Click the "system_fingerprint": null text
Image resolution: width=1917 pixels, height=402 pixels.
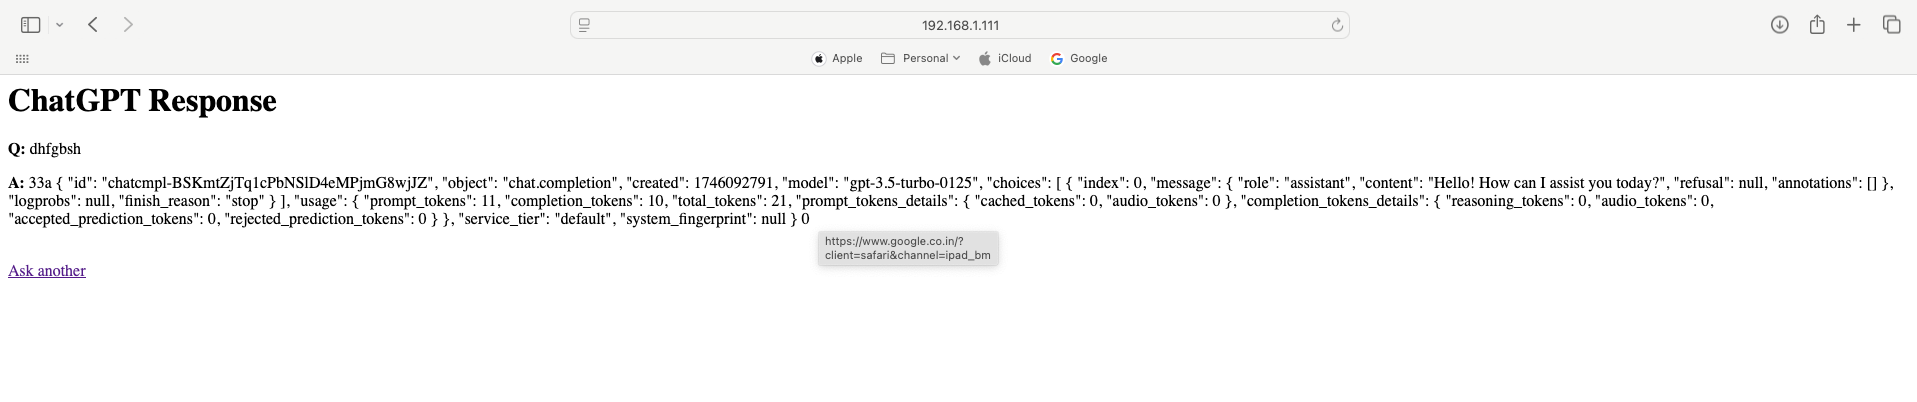pyautogui.click(x=702, y=219)
